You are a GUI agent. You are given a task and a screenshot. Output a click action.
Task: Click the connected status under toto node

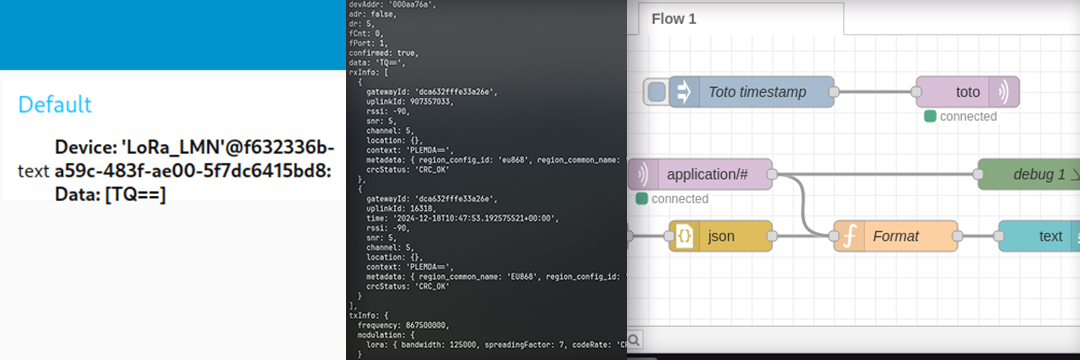(961, 116)
